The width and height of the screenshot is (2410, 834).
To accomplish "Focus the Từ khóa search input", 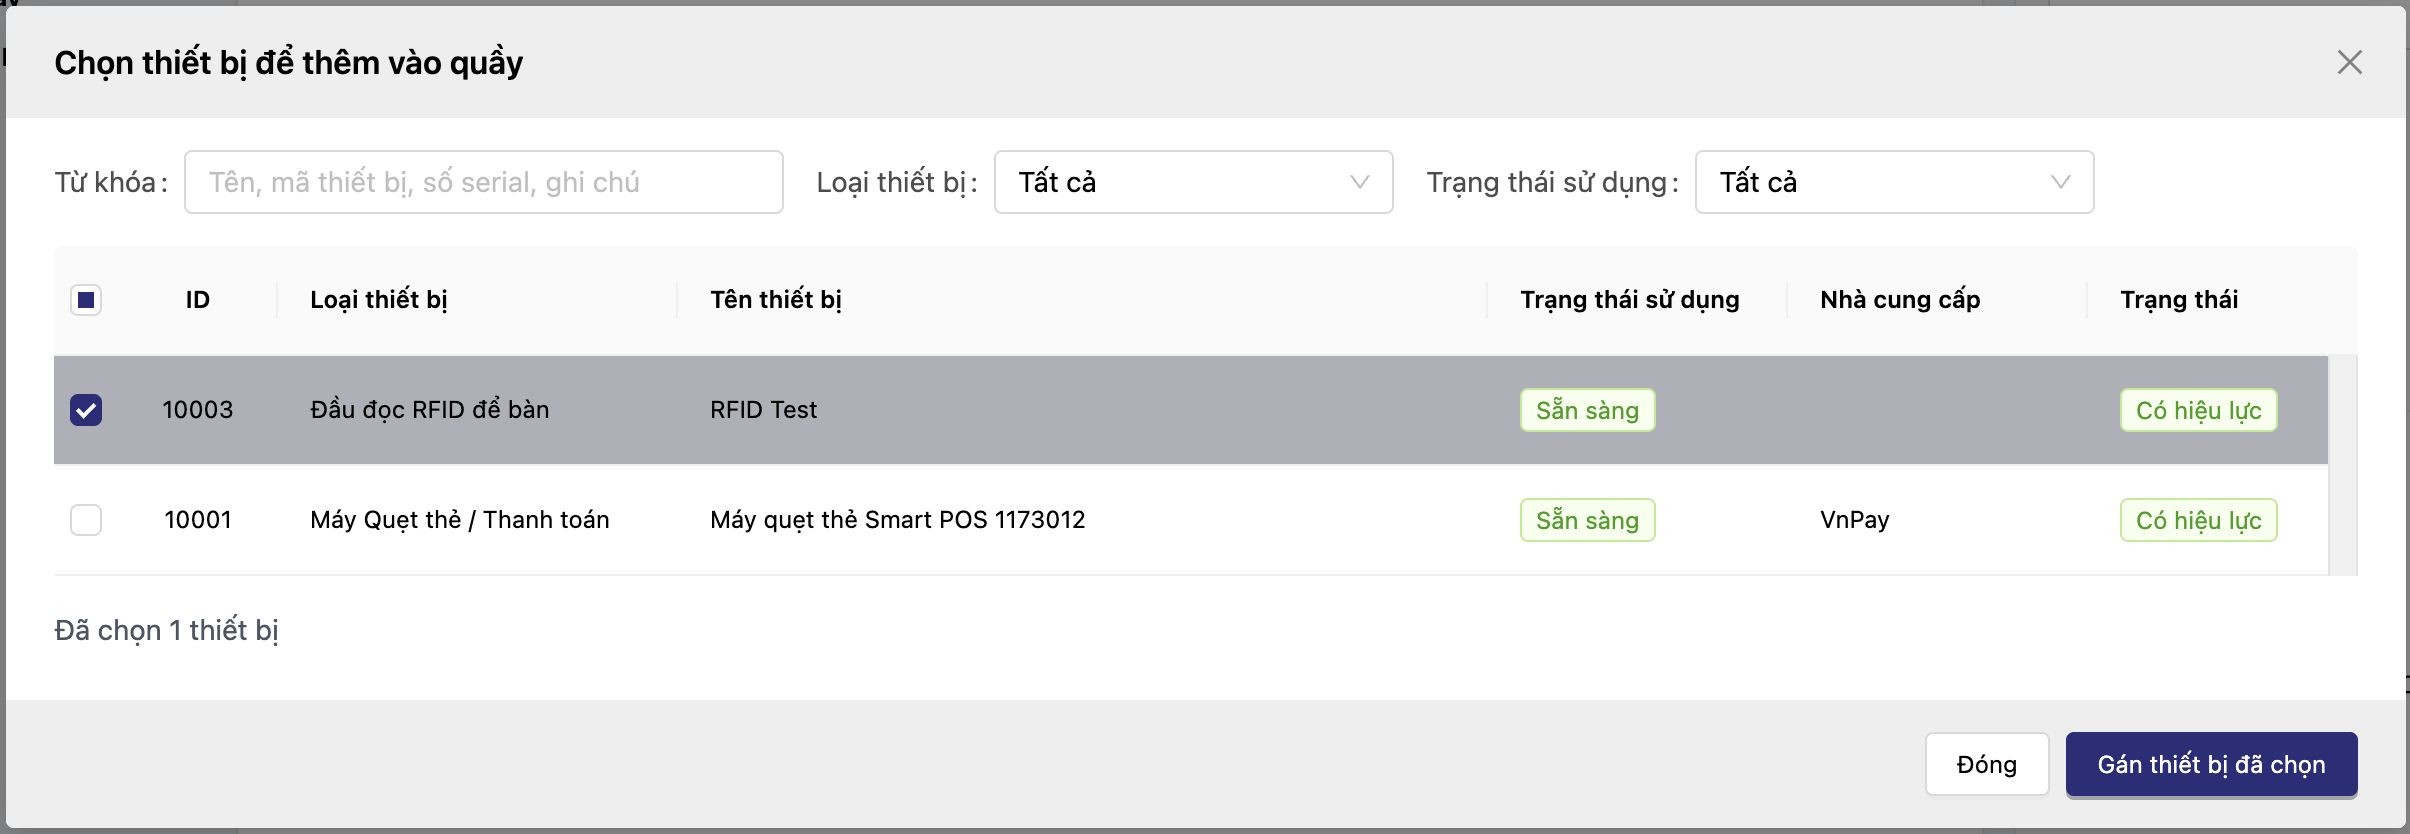I will coord(483,182).
